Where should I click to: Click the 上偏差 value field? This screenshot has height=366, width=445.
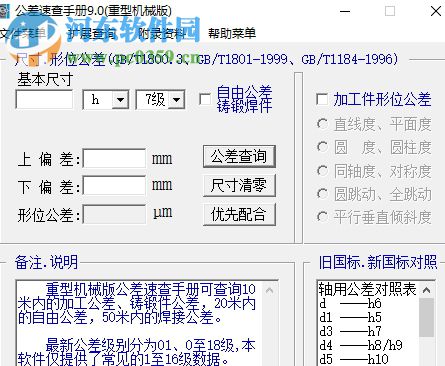(x=114, y=158)
